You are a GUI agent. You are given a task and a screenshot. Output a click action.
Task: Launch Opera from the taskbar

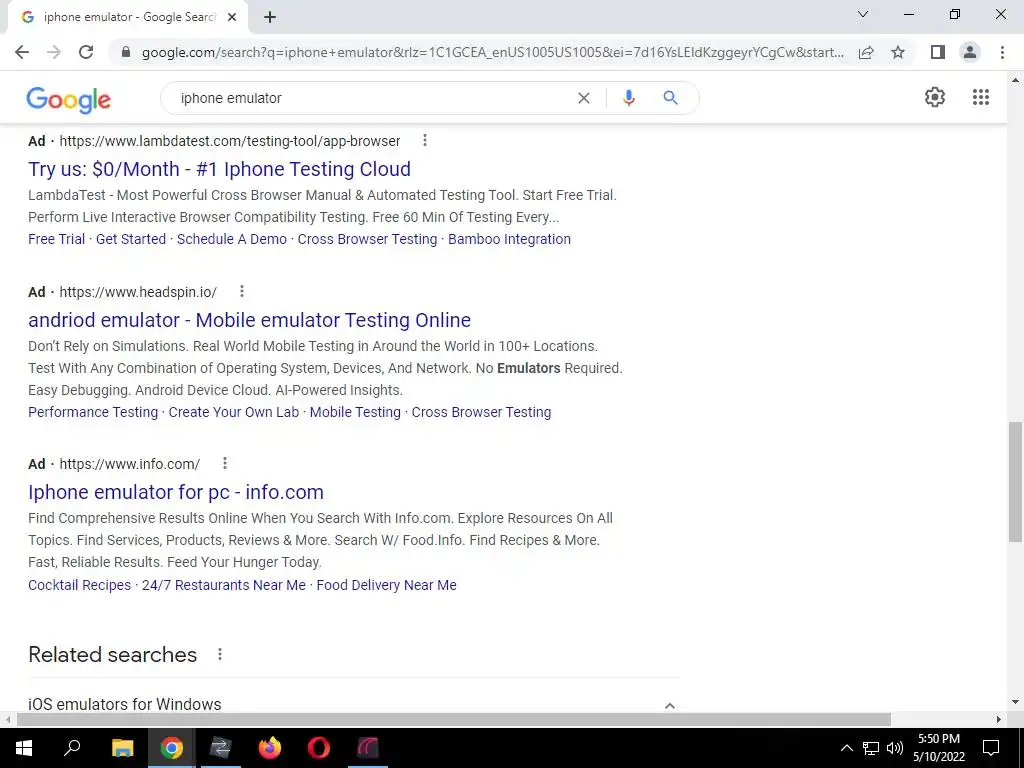coord(318,748)
